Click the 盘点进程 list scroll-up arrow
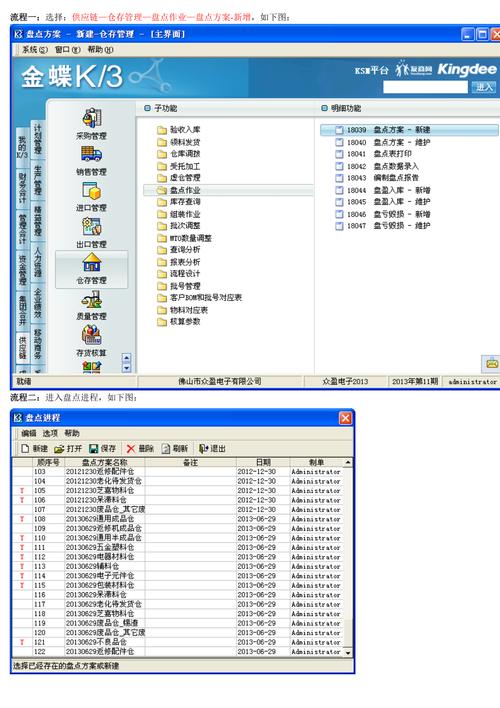The width and height of the screenshot is (500, 708). (348, 462)
